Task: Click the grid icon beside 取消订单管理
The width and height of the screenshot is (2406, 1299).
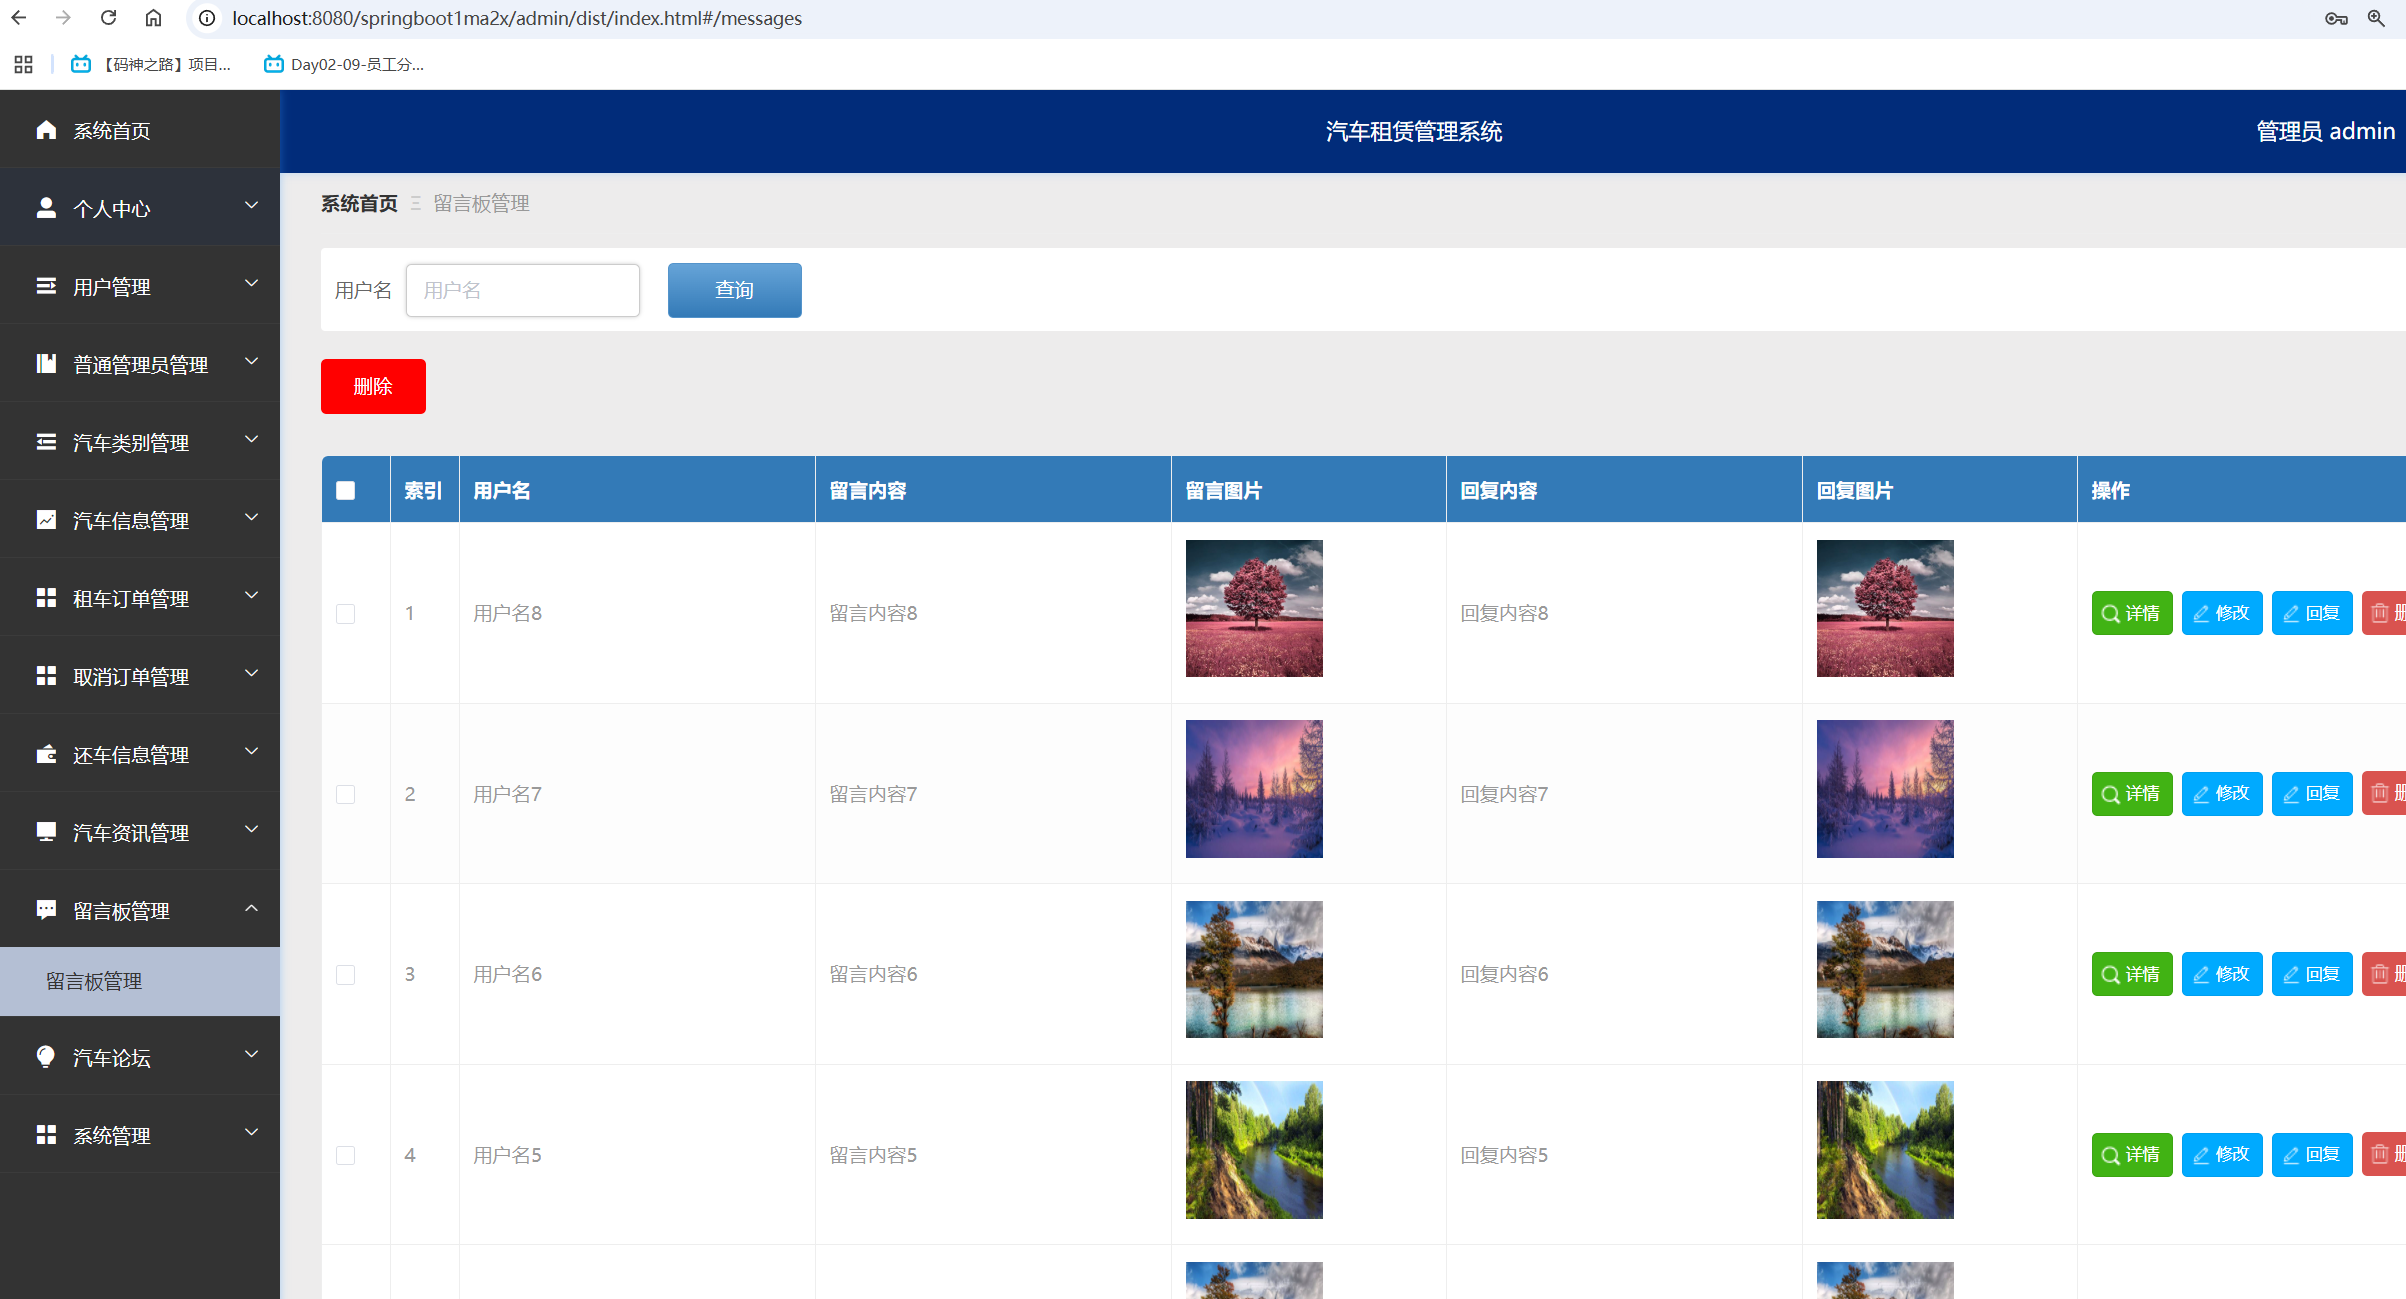Action: click(x=46, y=676)
